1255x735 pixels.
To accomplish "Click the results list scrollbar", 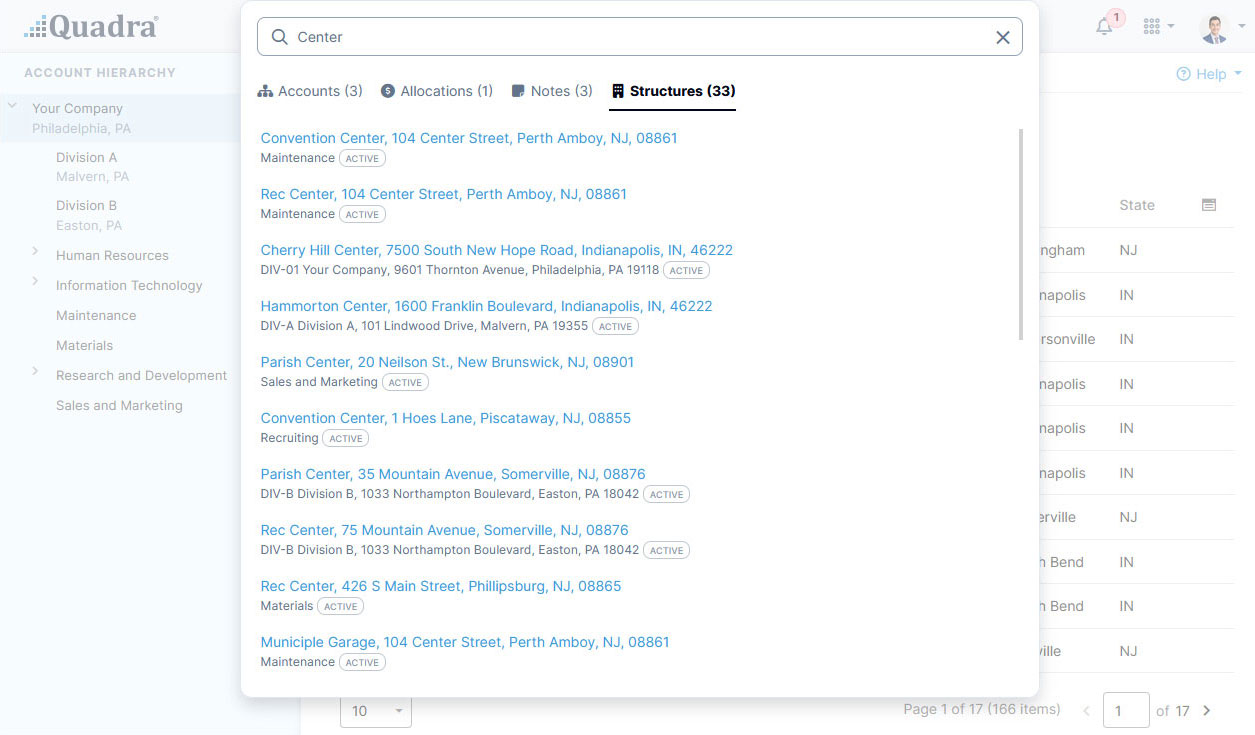I will point(1020,234).
